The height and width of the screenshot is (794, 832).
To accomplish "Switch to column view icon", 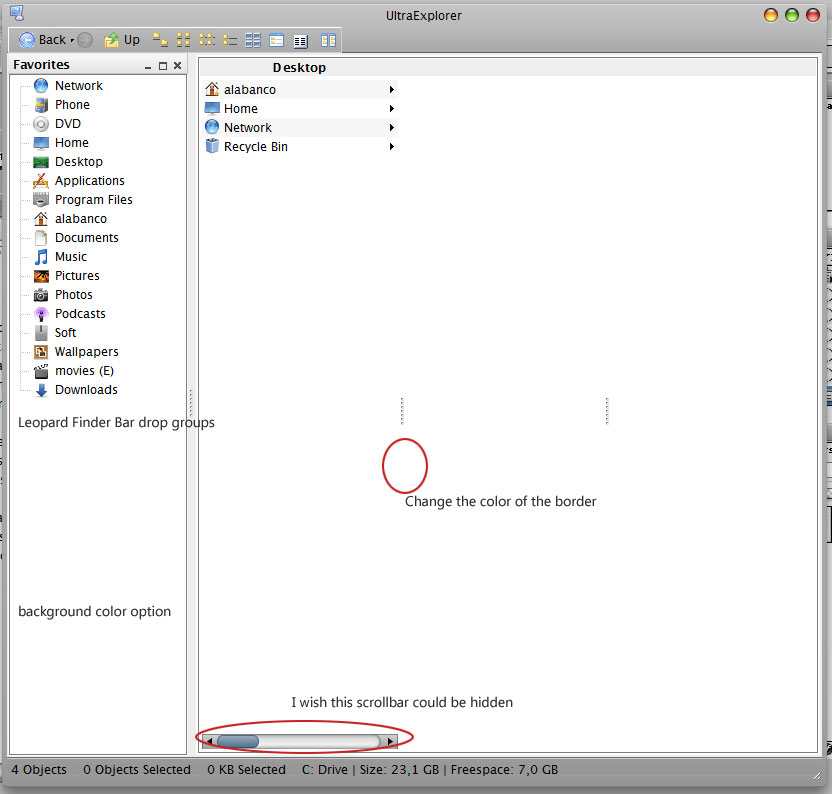I will click(x=328, y=40).
